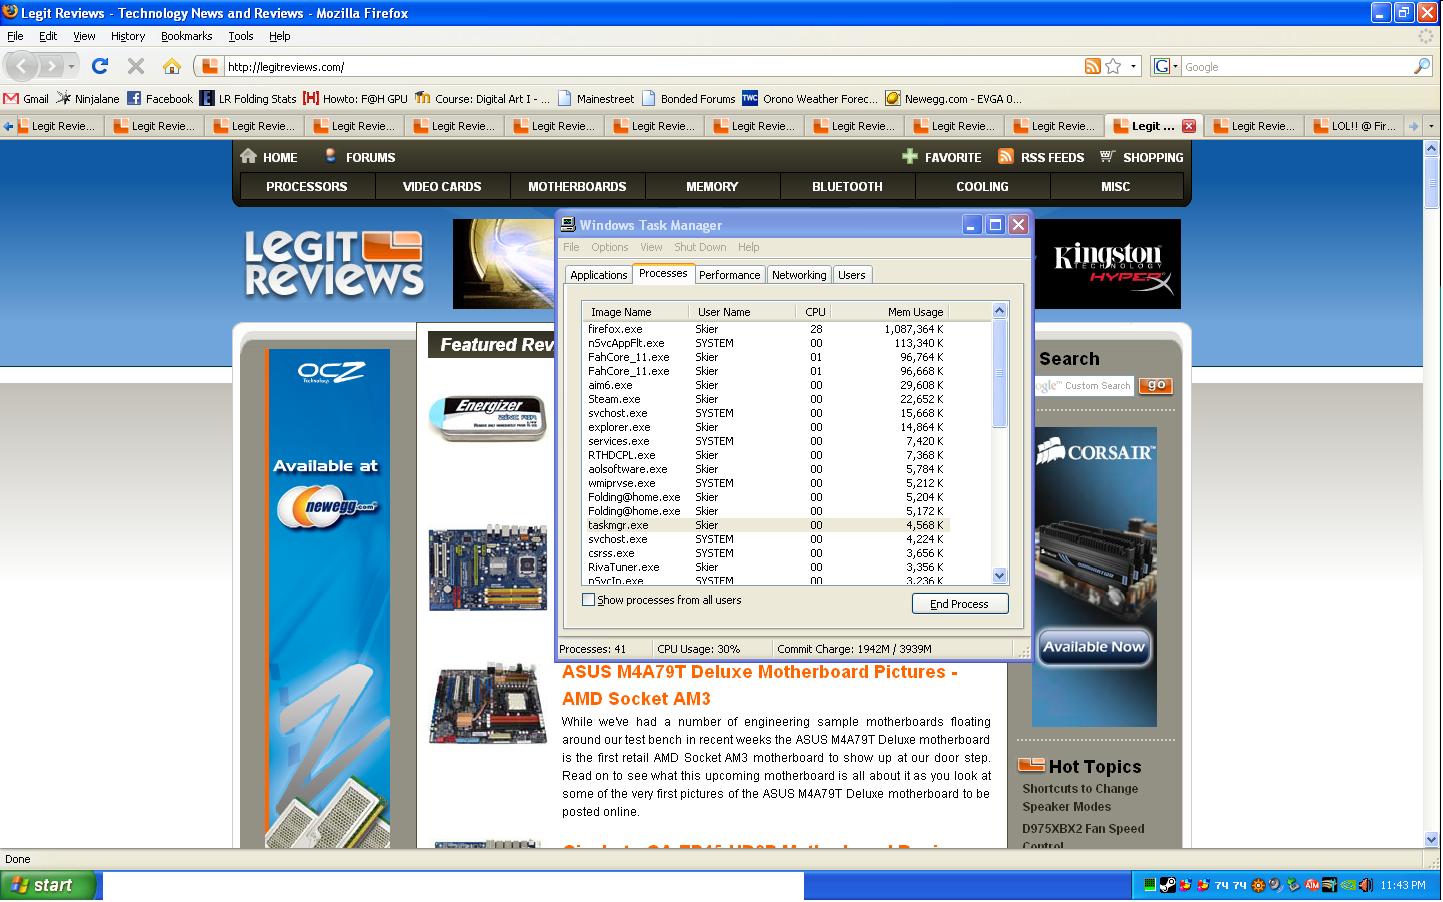Close the active Legit Reviews tab

coord(1188,126)
